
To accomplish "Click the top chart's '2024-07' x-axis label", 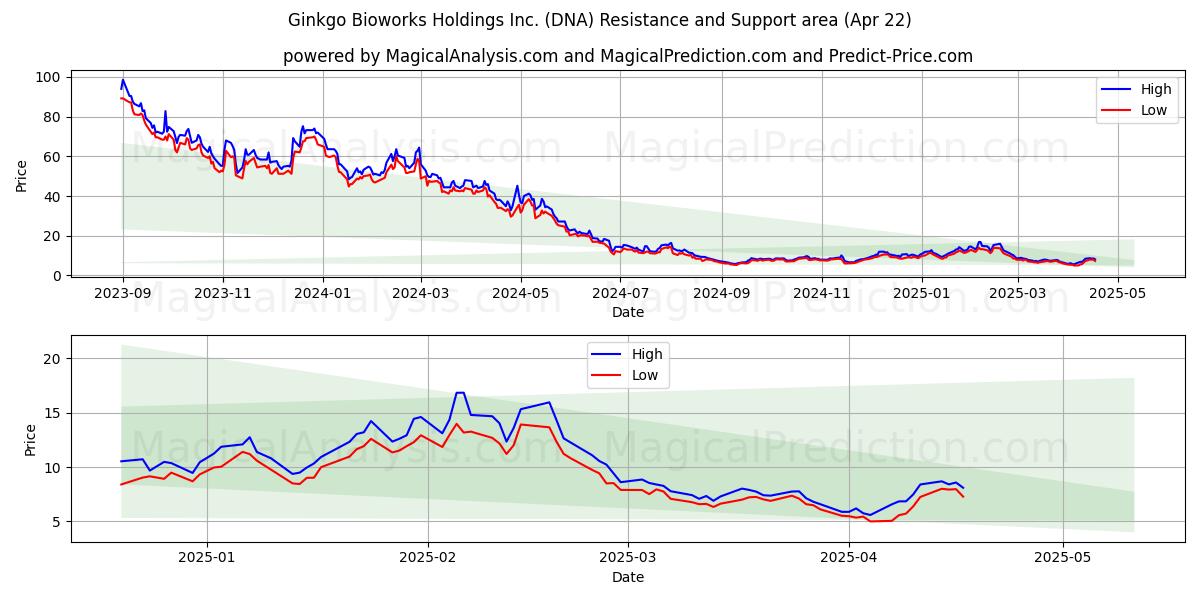I will (x=620, y=294).
